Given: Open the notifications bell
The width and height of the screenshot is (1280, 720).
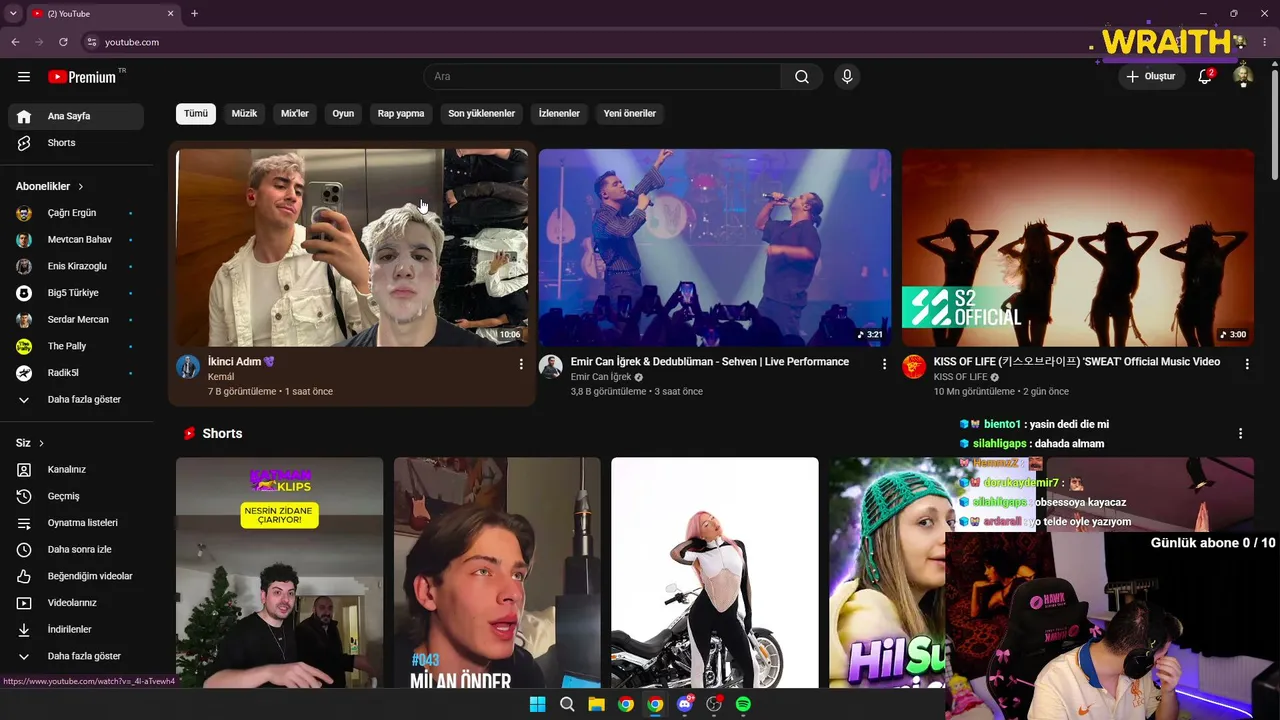Looking at the screenshot, I should tap(1205, 77).
